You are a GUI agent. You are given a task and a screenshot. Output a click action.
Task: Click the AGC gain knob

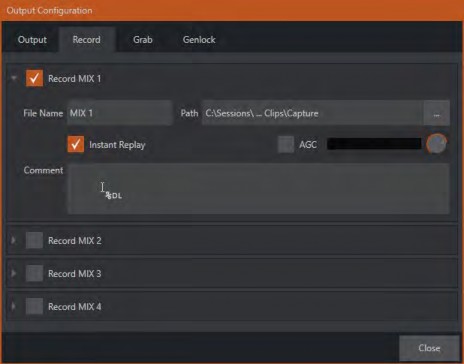(436, 144)
